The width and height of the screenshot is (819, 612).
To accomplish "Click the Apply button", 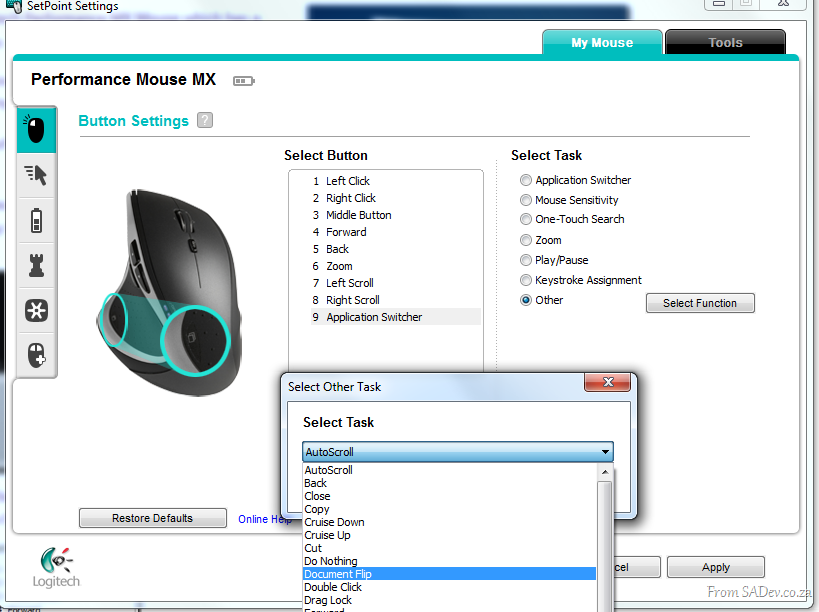I will 716,567.
